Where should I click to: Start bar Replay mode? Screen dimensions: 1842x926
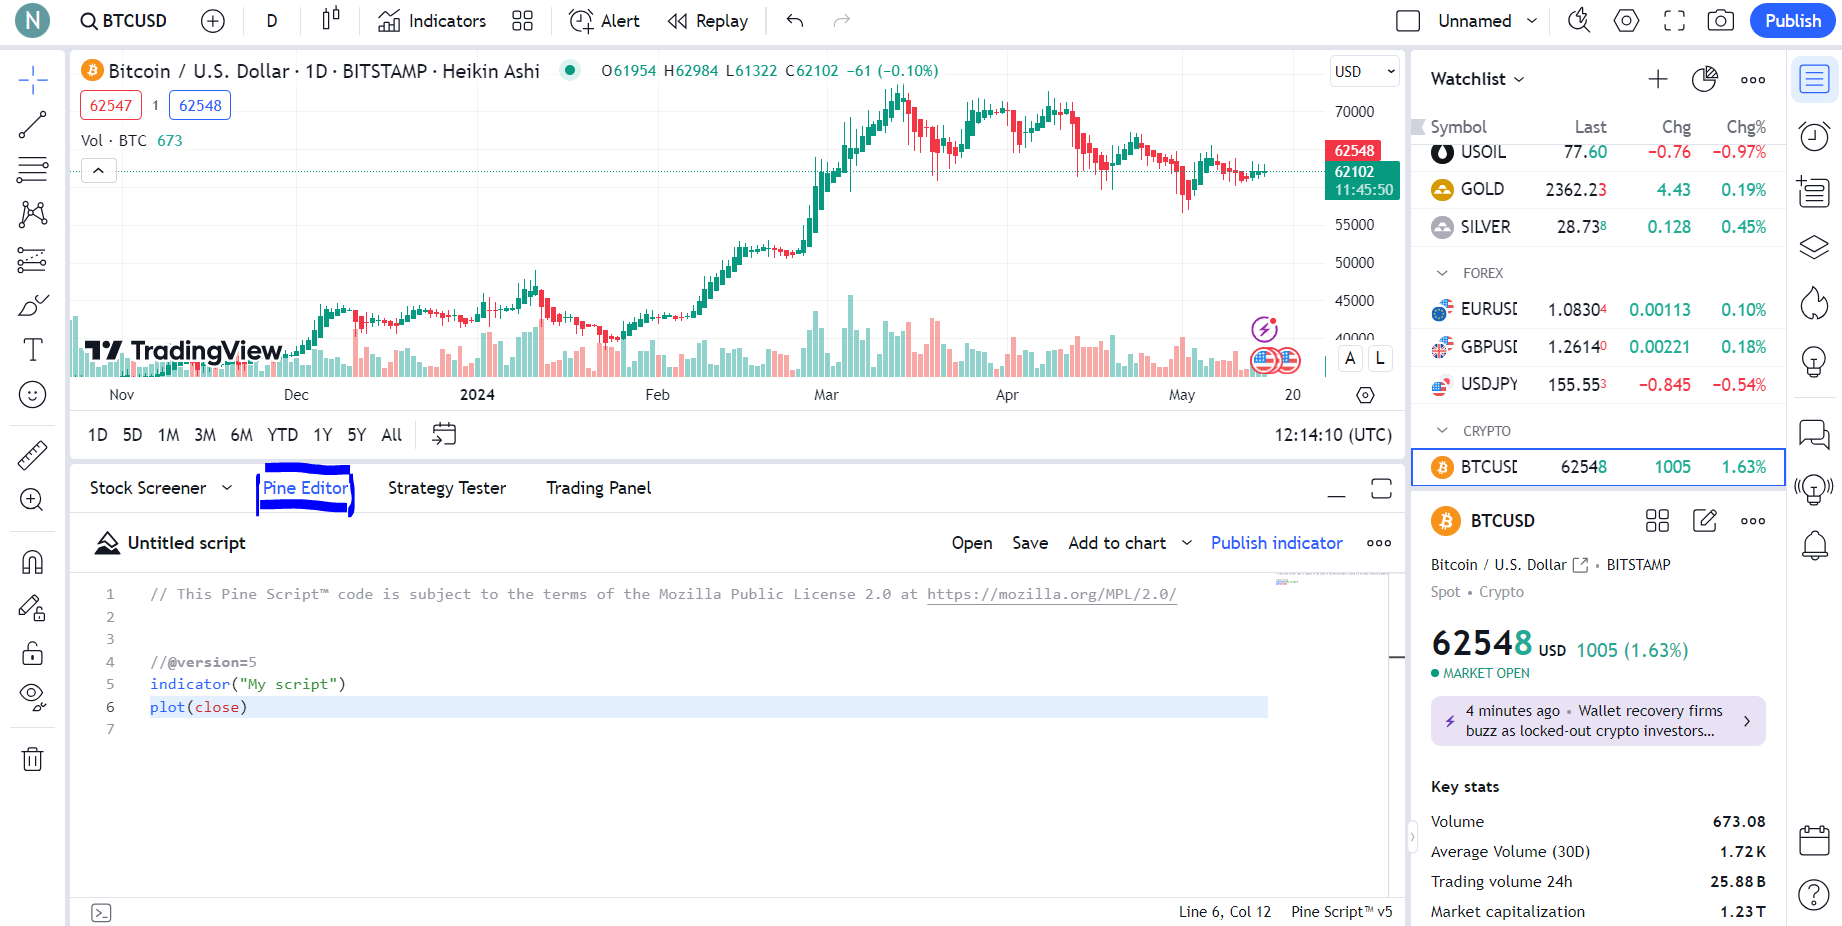coord(708,21)
